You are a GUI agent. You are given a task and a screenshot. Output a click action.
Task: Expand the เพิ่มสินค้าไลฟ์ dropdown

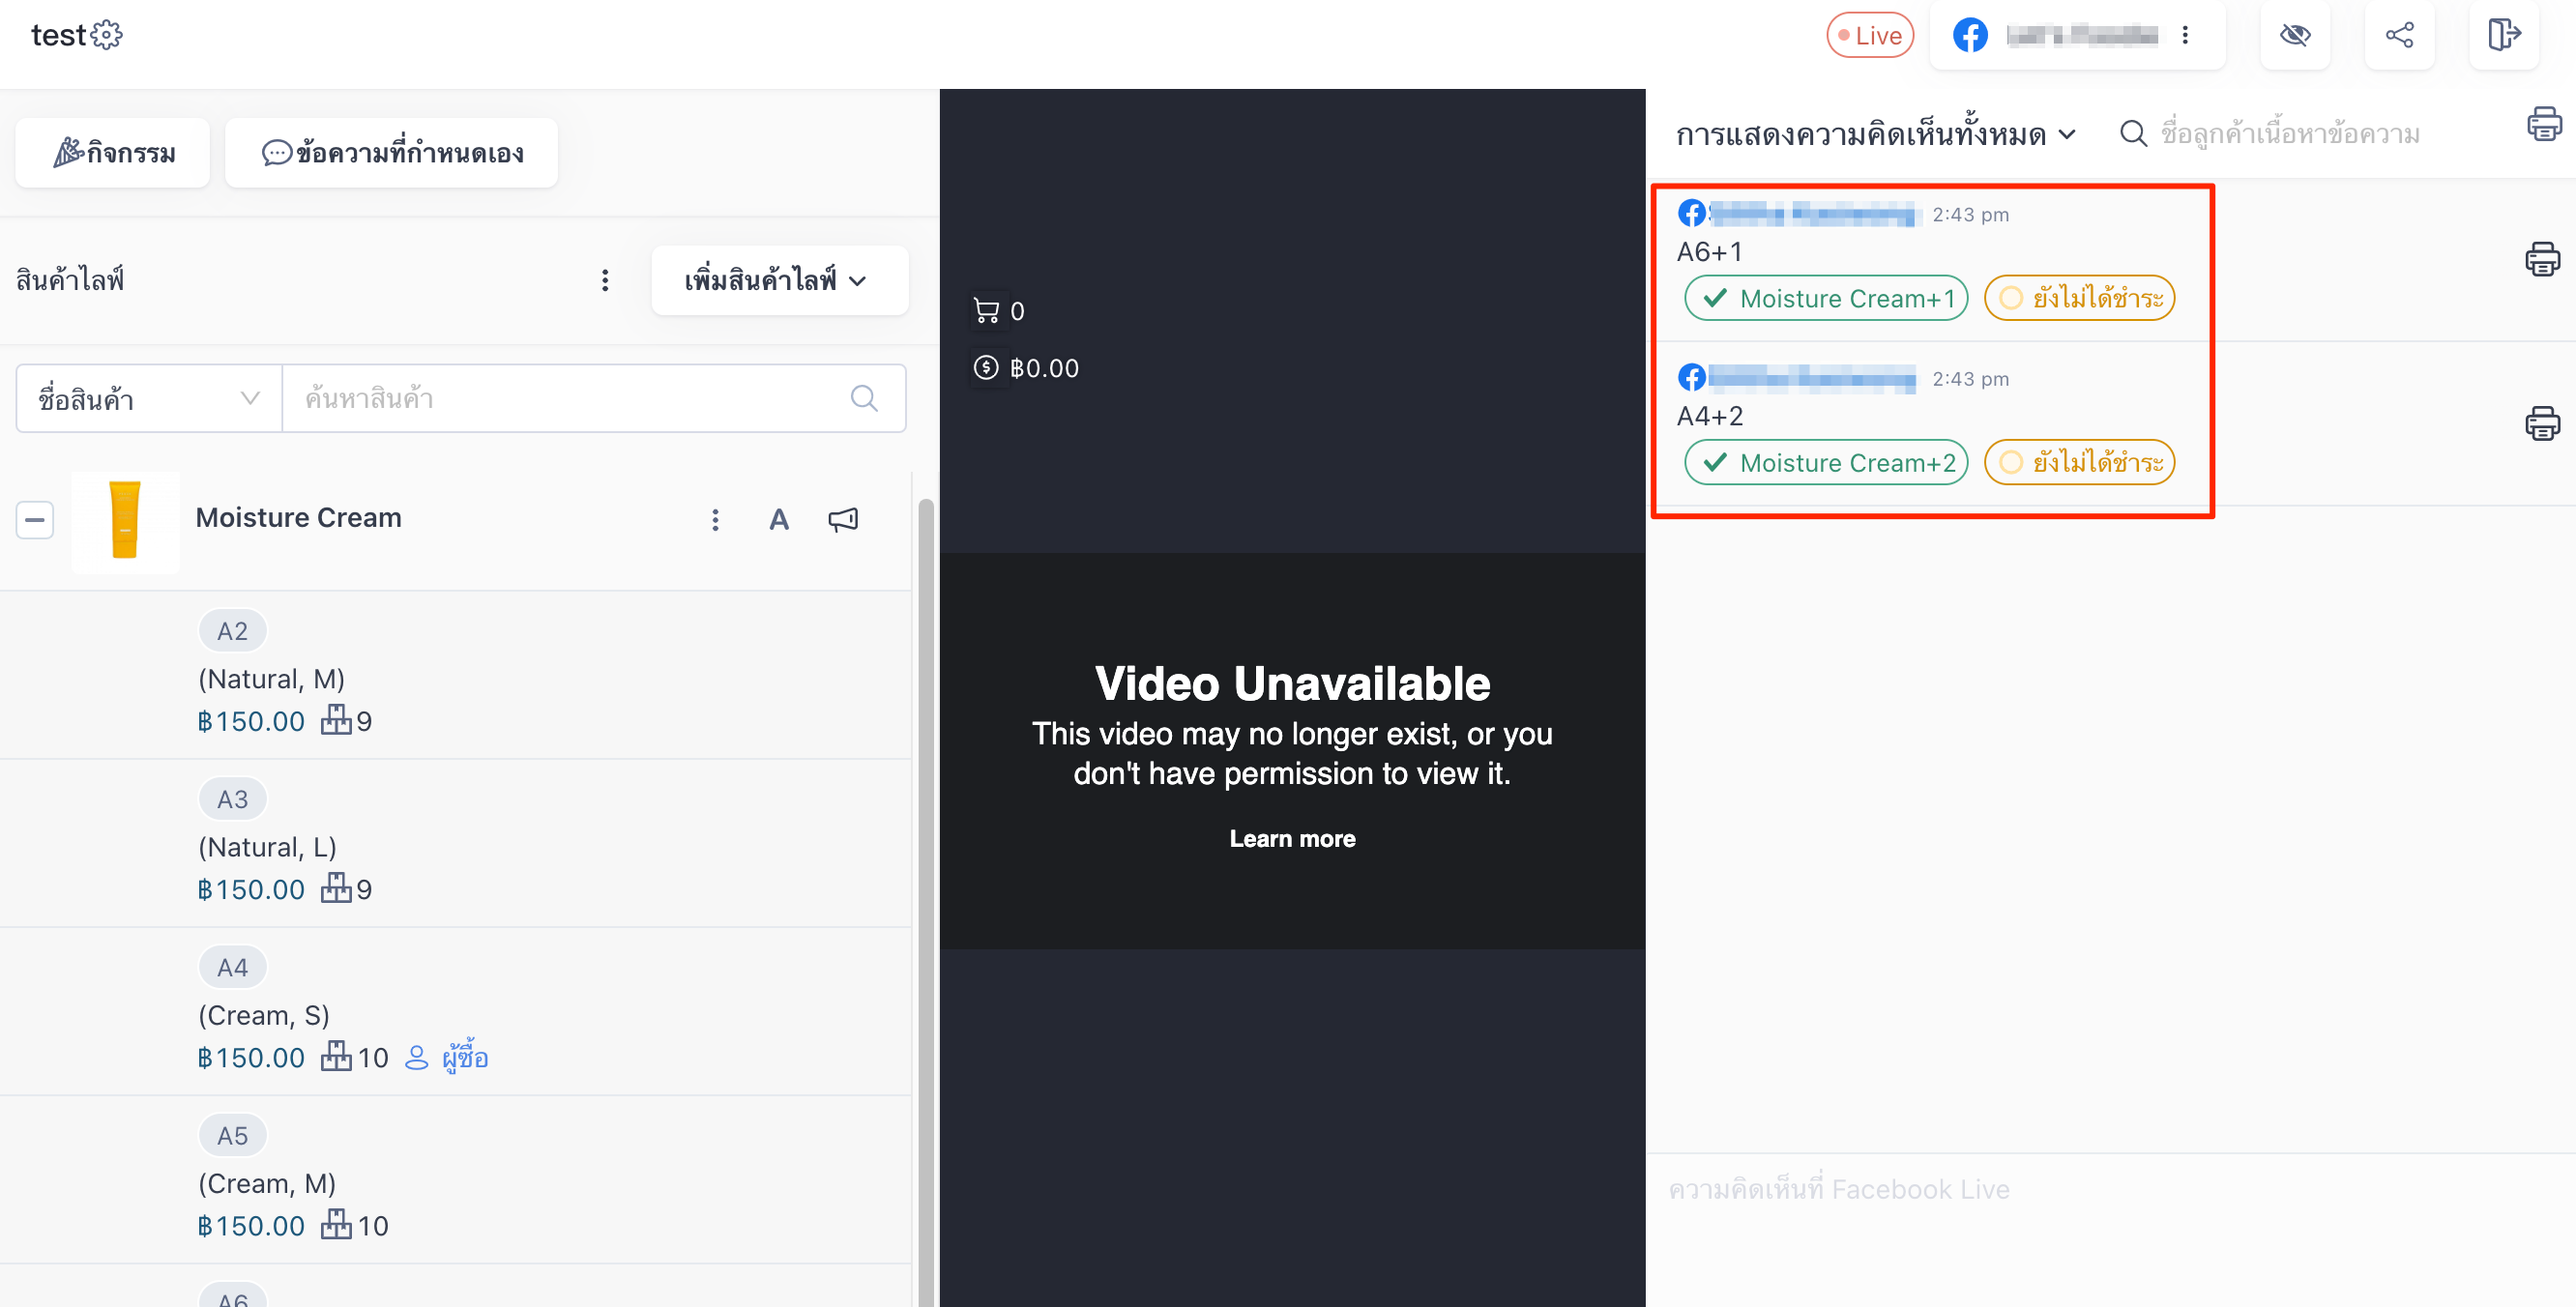pyautogui.click(x=779, y=281)
